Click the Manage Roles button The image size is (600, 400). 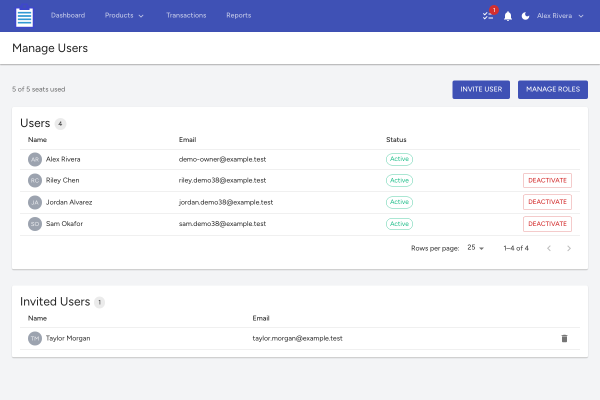553,90
